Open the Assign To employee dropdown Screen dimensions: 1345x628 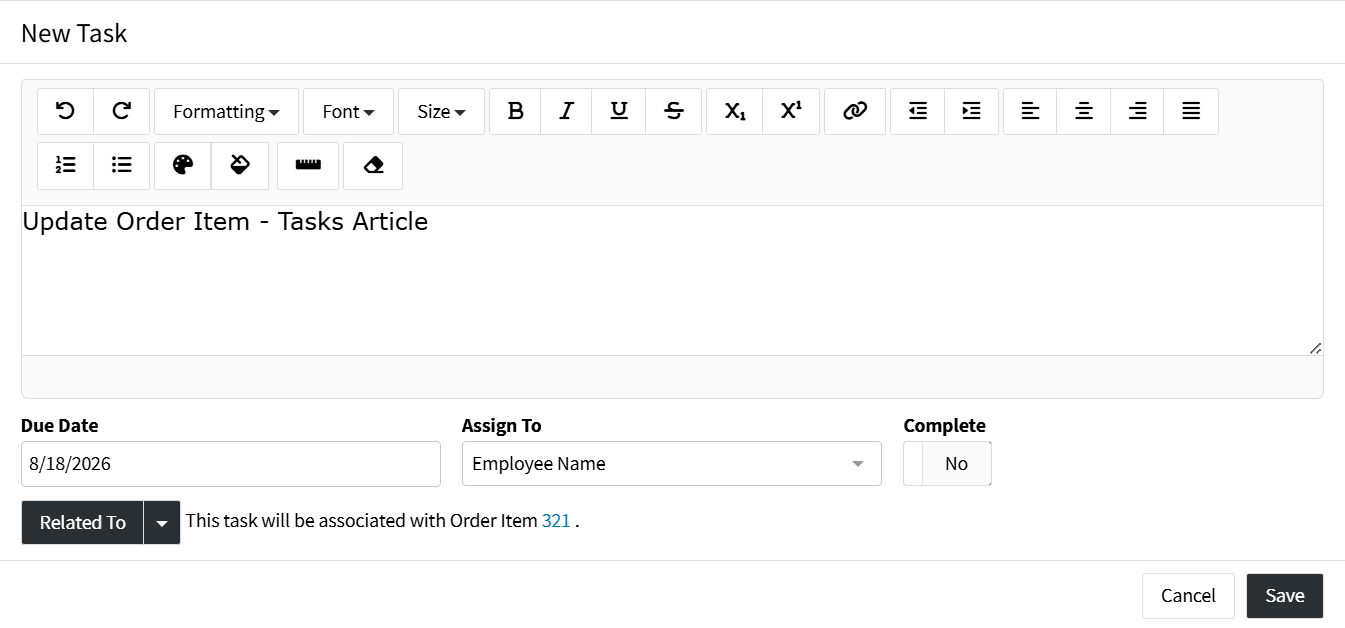click(x=672, y=464)
